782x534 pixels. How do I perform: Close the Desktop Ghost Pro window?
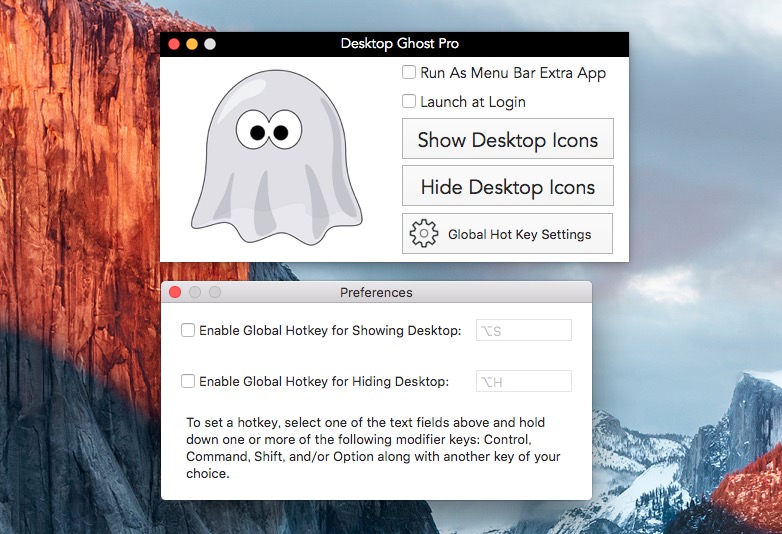[174, 44]
